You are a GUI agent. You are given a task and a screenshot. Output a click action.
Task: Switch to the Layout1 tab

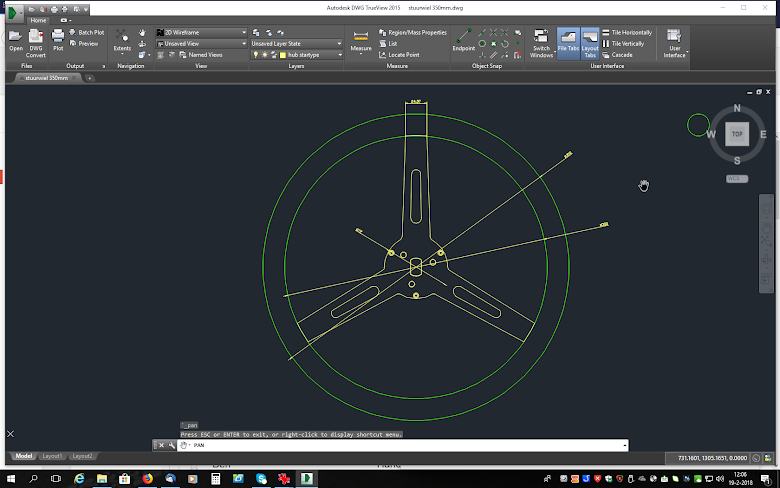tap(51, 456)
